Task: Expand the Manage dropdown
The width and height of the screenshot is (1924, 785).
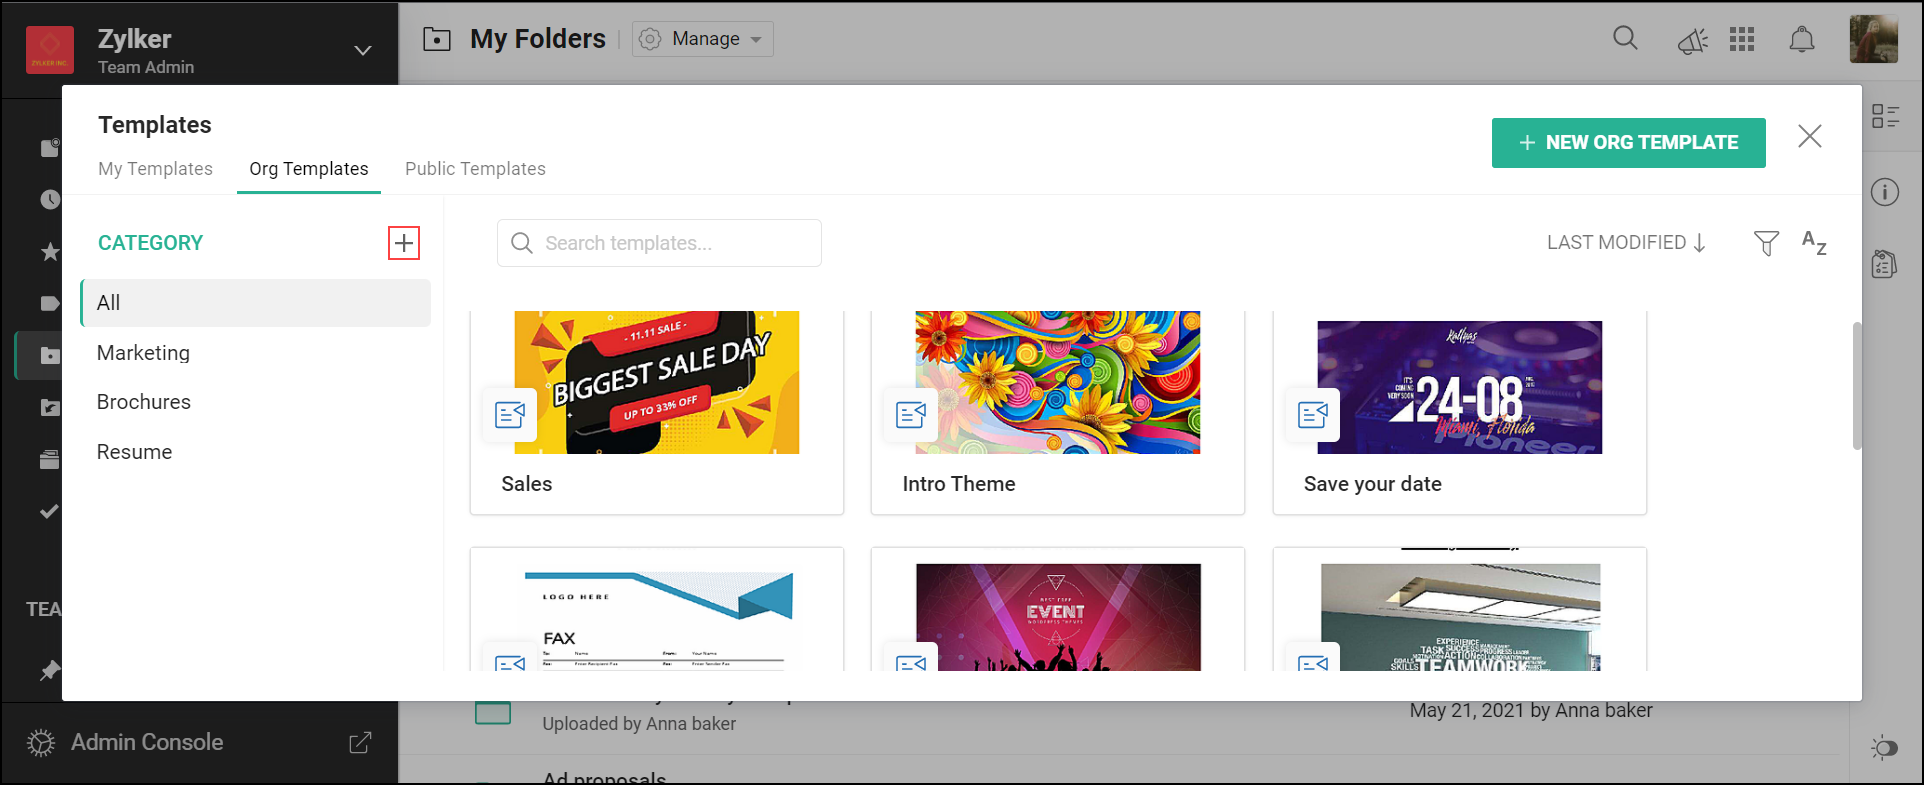Action: click(703, 39)
